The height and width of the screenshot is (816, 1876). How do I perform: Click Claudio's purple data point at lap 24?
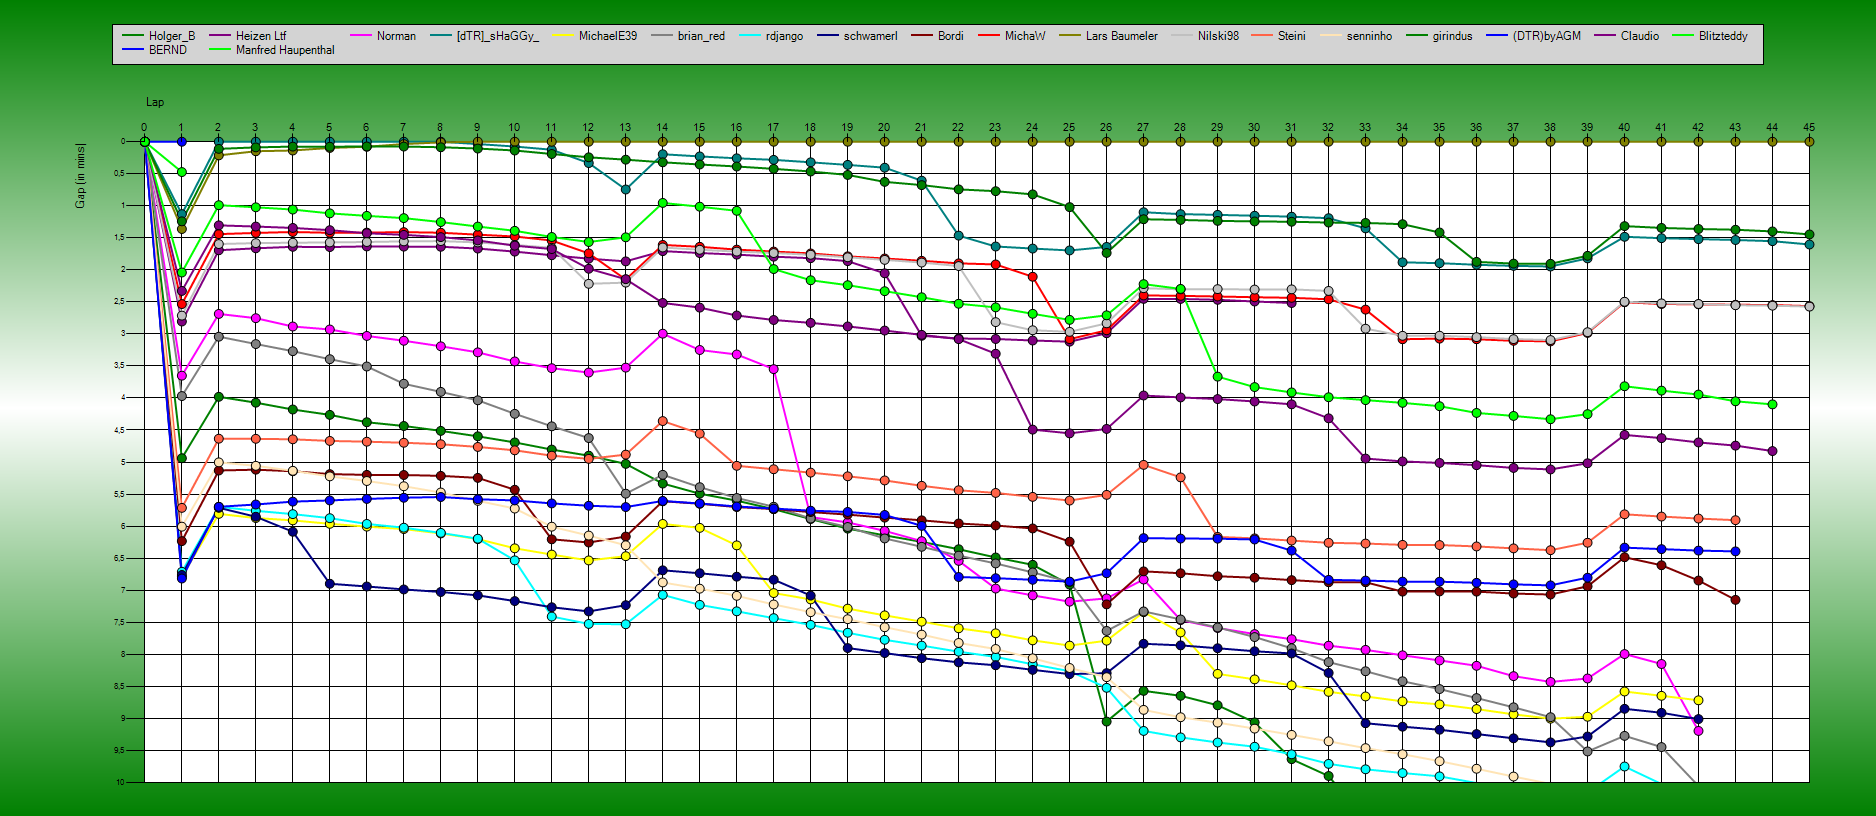point(1032,430)
